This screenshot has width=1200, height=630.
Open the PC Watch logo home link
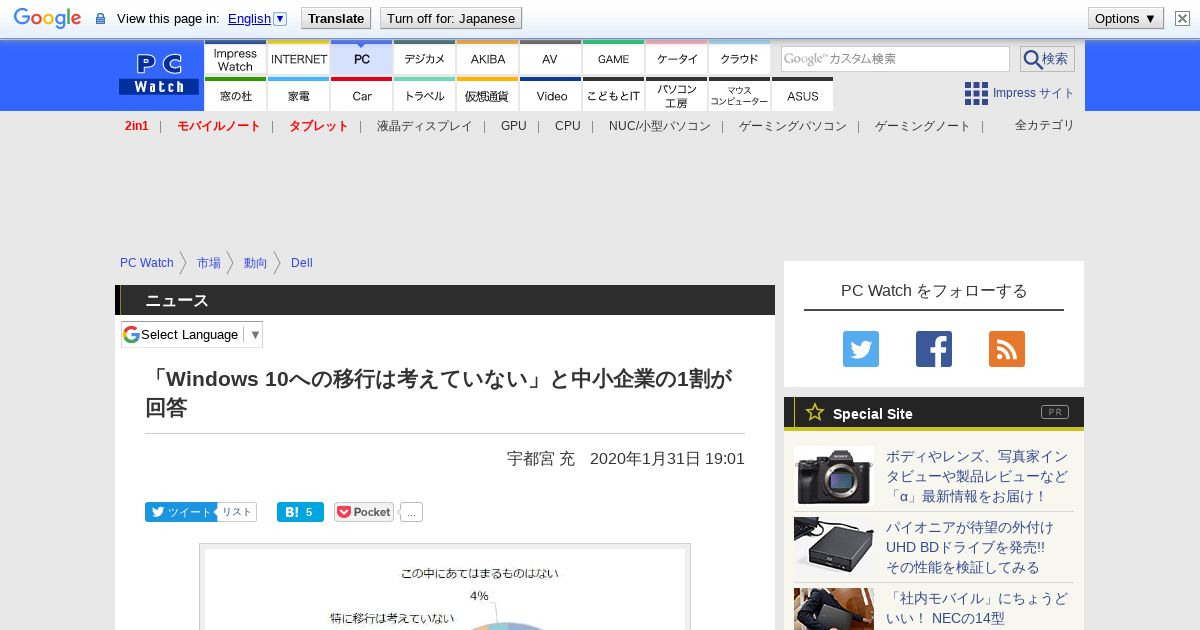coord(159,75)
